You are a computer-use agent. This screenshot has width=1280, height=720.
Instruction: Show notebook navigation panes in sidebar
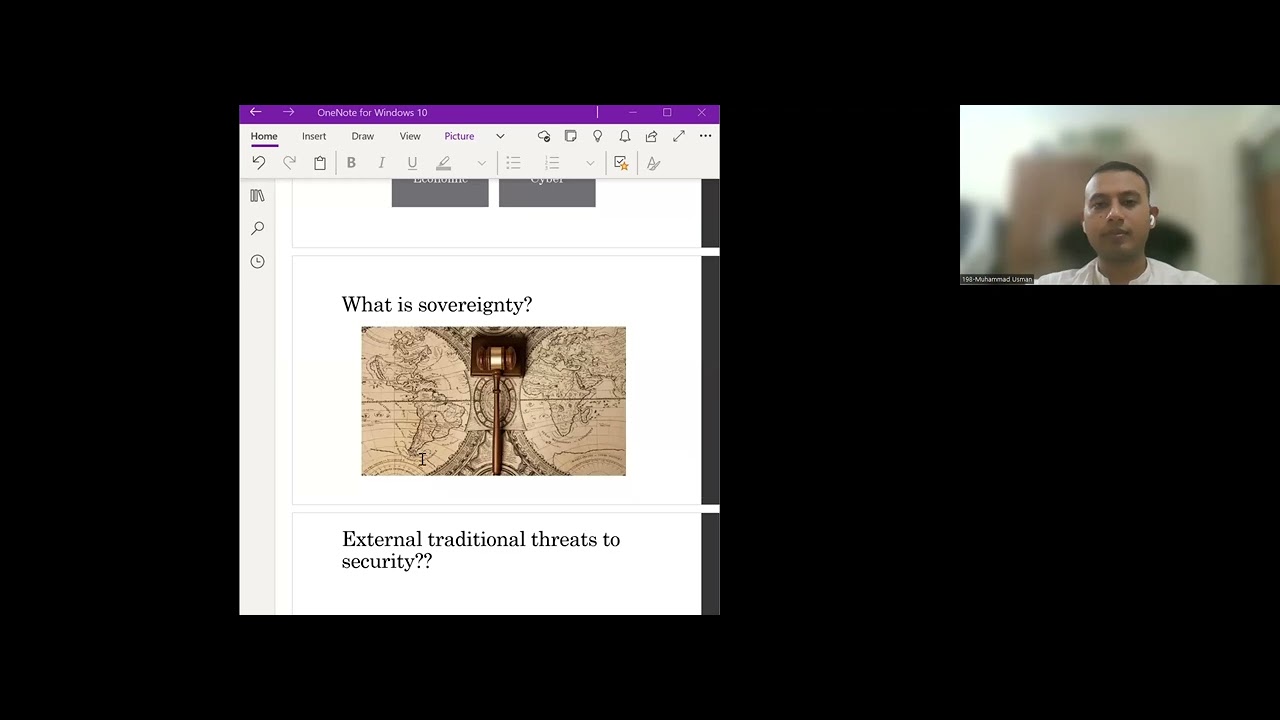pyautogui.click(x=258, y=196)
